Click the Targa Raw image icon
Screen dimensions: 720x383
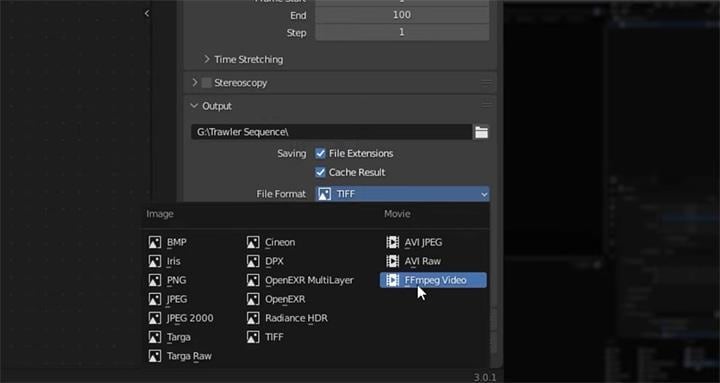tap(155, 356)
